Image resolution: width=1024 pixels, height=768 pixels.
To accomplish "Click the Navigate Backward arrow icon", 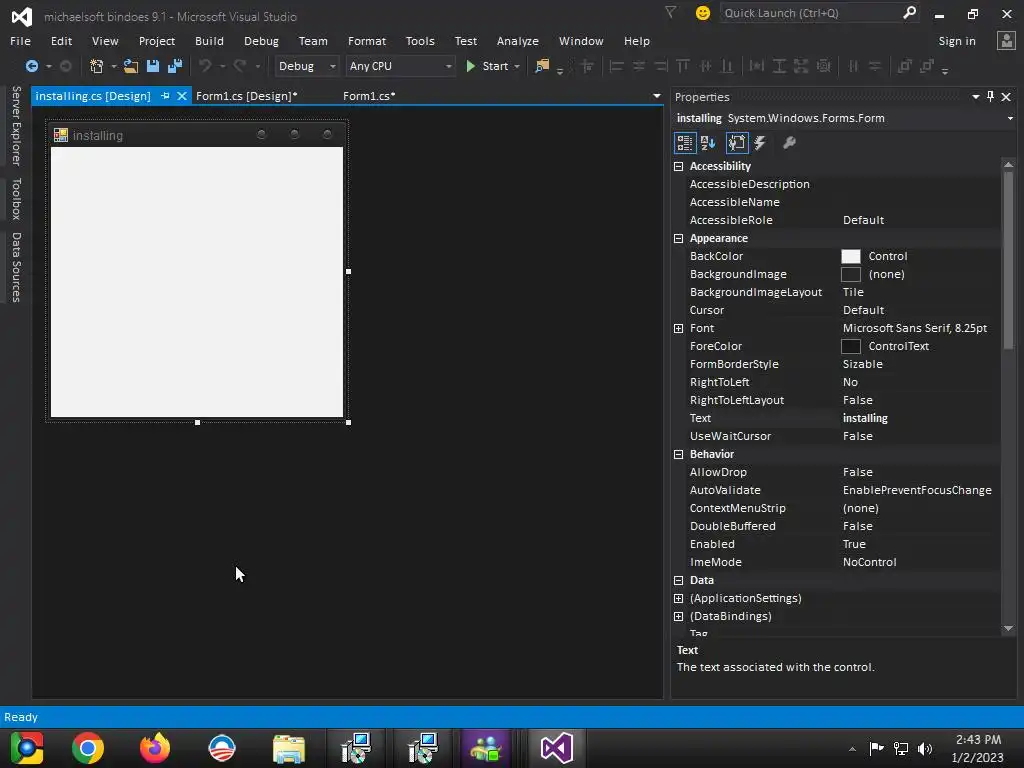I will [31, 66].
